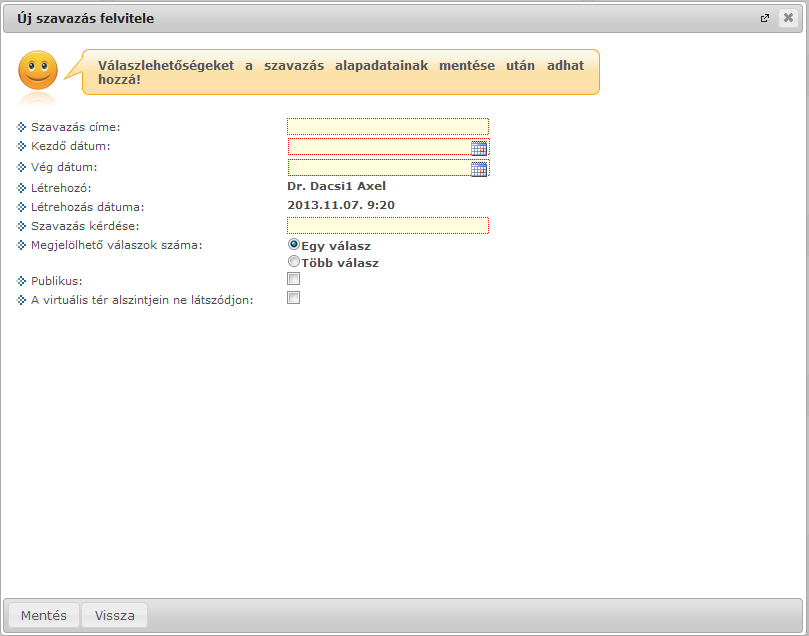Click the 'Publikus:' label
Viewport: 809px width, 636px height.
coord(57,282)
